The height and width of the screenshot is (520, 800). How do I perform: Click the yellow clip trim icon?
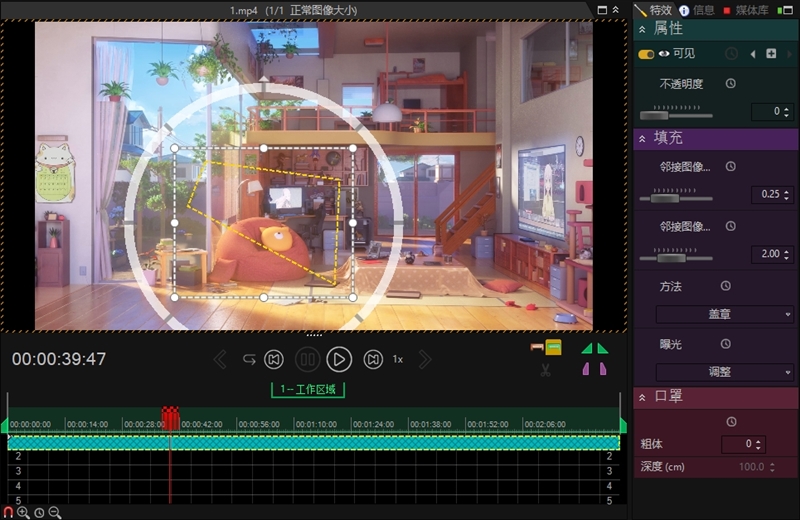click(x=553, y=347)
